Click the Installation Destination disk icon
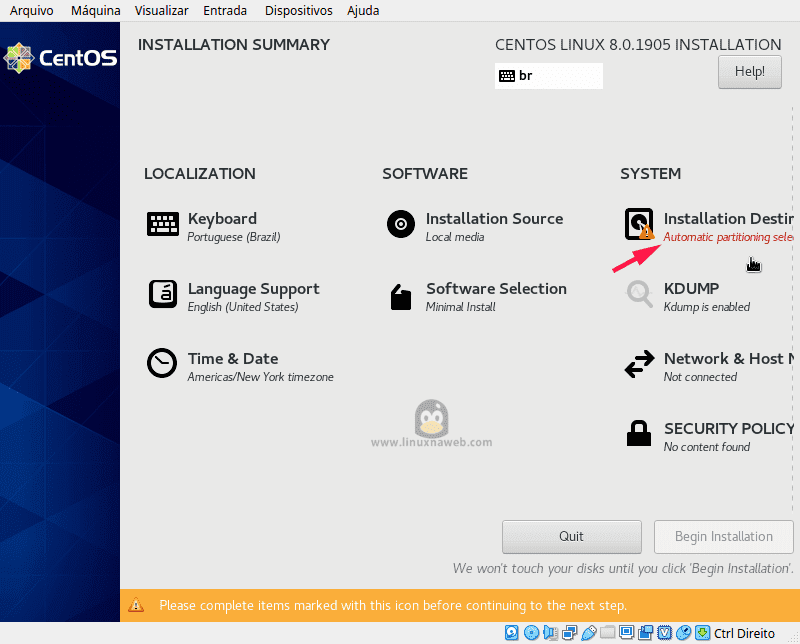This screenshot has height=644, width=800. (639, 224)
